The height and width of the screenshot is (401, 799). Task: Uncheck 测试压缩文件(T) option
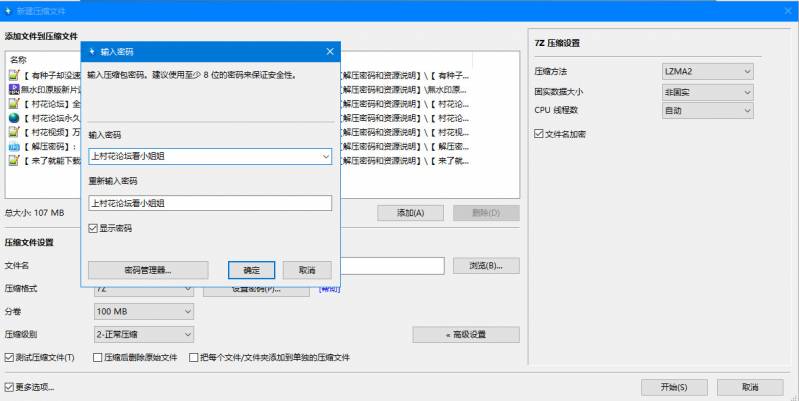click(10, 357)
